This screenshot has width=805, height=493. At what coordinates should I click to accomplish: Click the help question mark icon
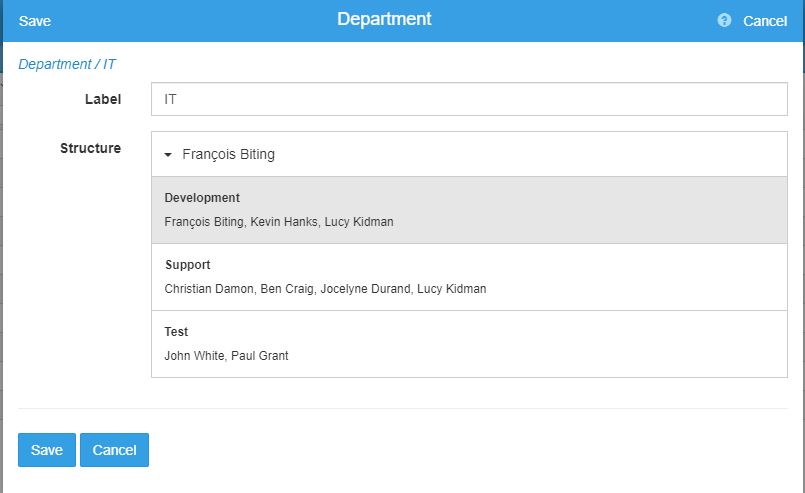724,20
